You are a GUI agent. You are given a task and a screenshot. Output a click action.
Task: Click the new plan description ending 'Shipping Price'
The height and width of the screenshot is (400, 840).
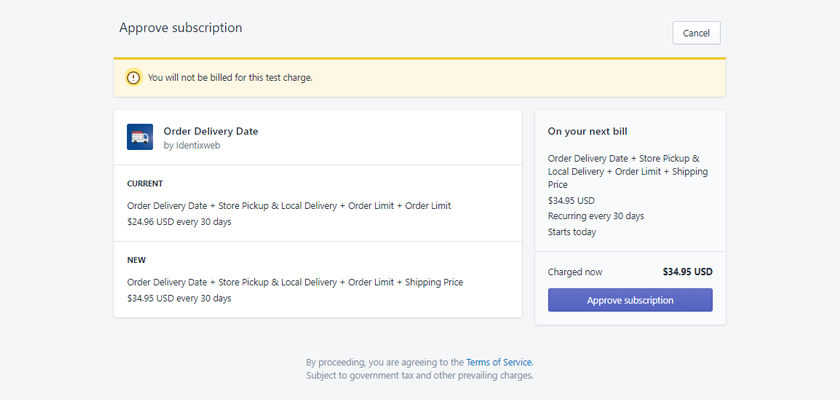tap(295, 282)
